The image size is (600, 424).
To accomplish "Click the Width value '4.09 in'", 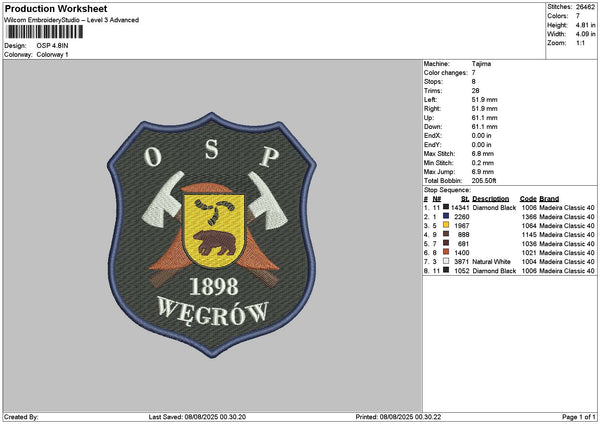I will 585,34.
